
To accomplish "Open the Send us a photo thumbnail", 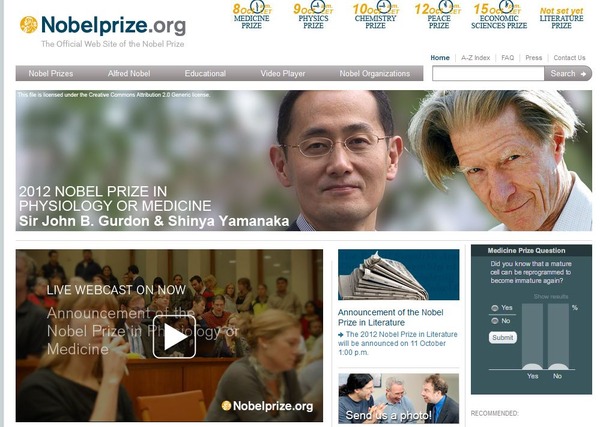I will [398, 399].
